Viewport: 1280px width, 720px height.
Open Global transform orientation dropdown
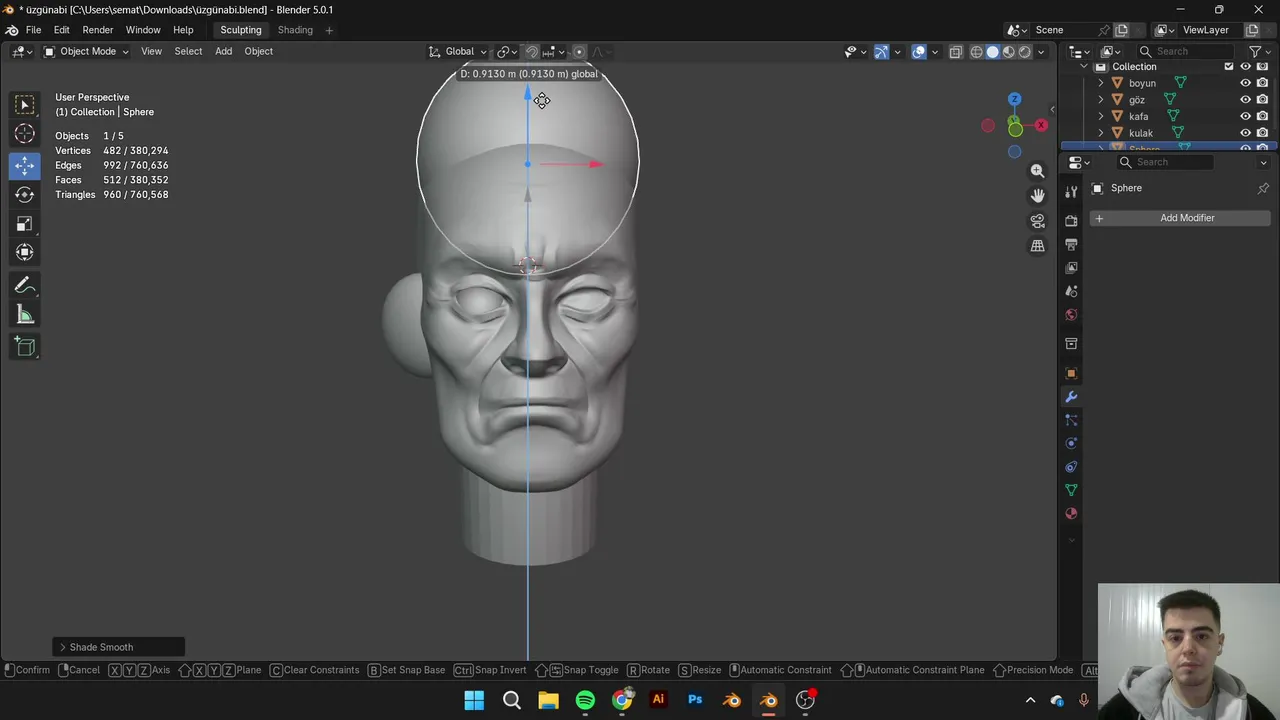click(458, 52)
